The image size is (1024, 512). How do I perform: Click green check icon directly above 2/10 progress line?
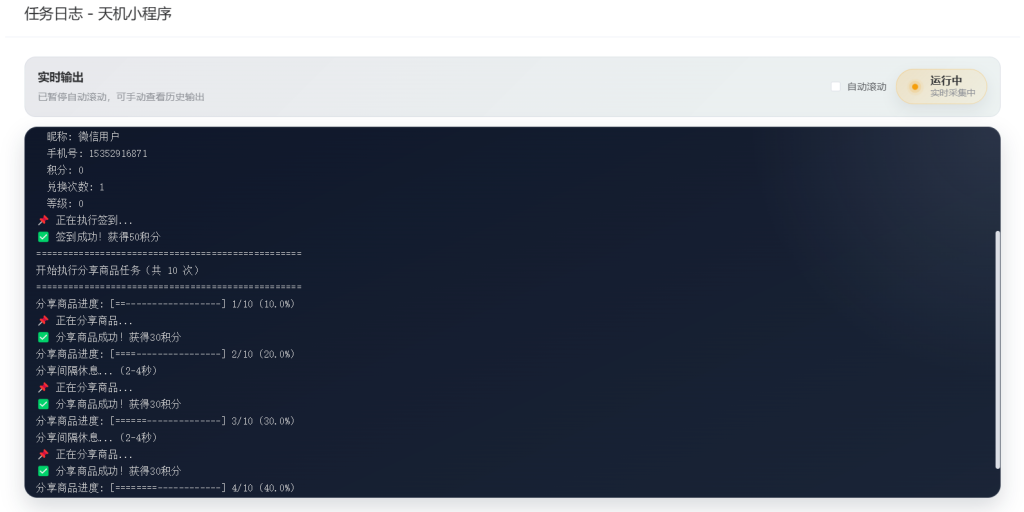pyautogui.click(x=43, y=337)
